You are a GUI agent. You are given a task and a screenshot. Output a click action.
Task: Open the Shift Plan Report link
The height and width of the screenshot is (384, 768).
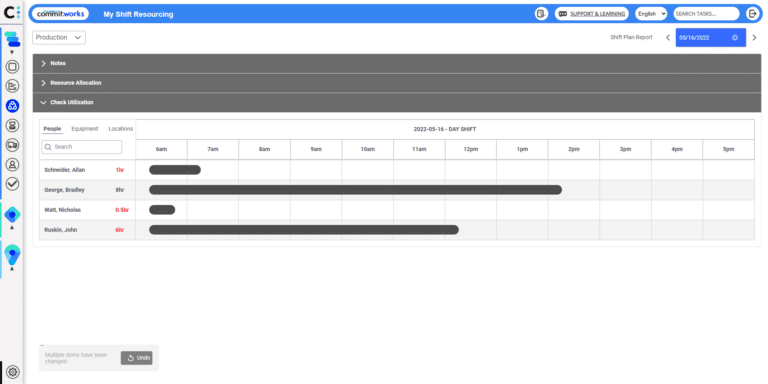click(631, 37)
